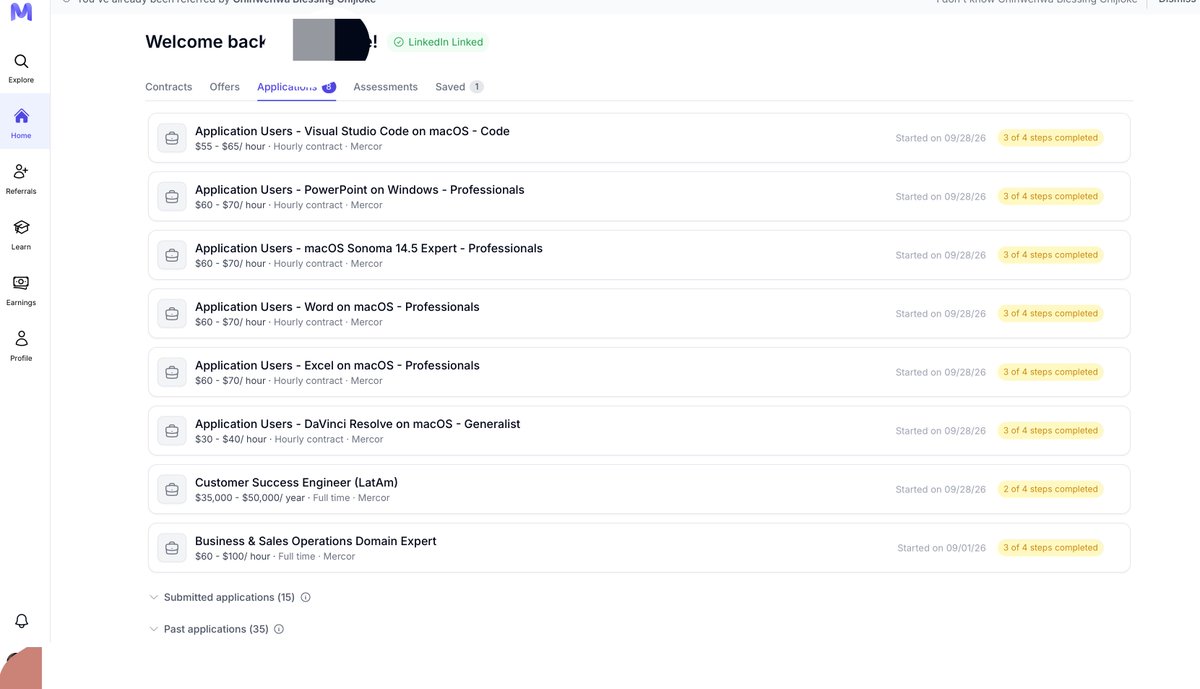
Task: Click info icon next to Submitted applications
Action: (306, 597)
